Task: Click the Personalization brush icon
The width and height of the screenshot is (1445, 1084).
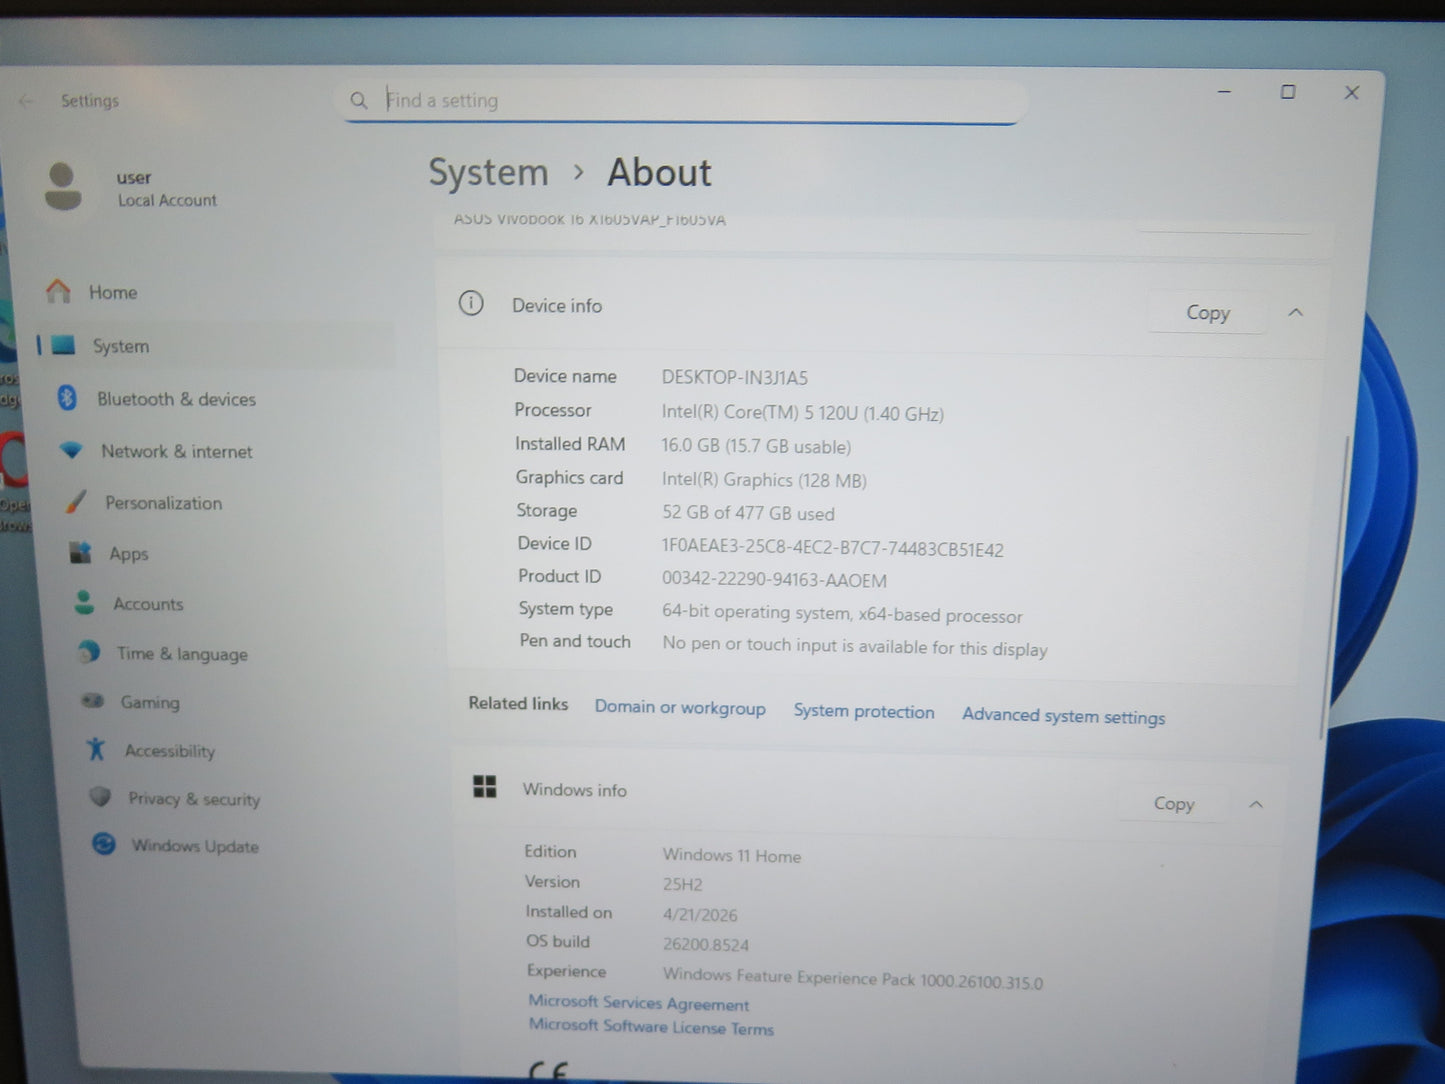Action: (x=76, y=502)
